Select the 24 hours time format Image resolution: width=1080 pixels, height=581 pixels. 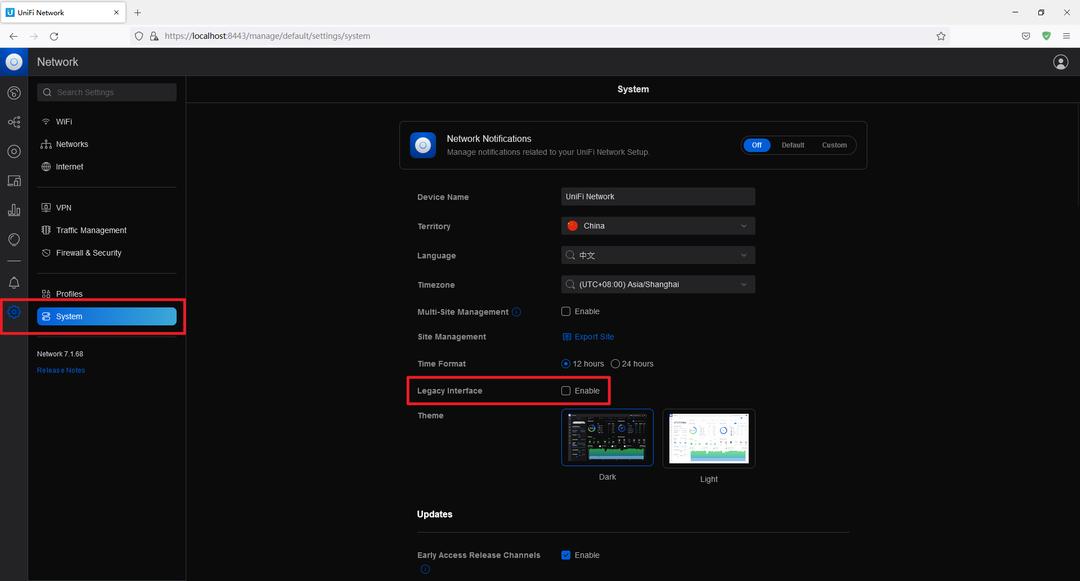[615, 364]
